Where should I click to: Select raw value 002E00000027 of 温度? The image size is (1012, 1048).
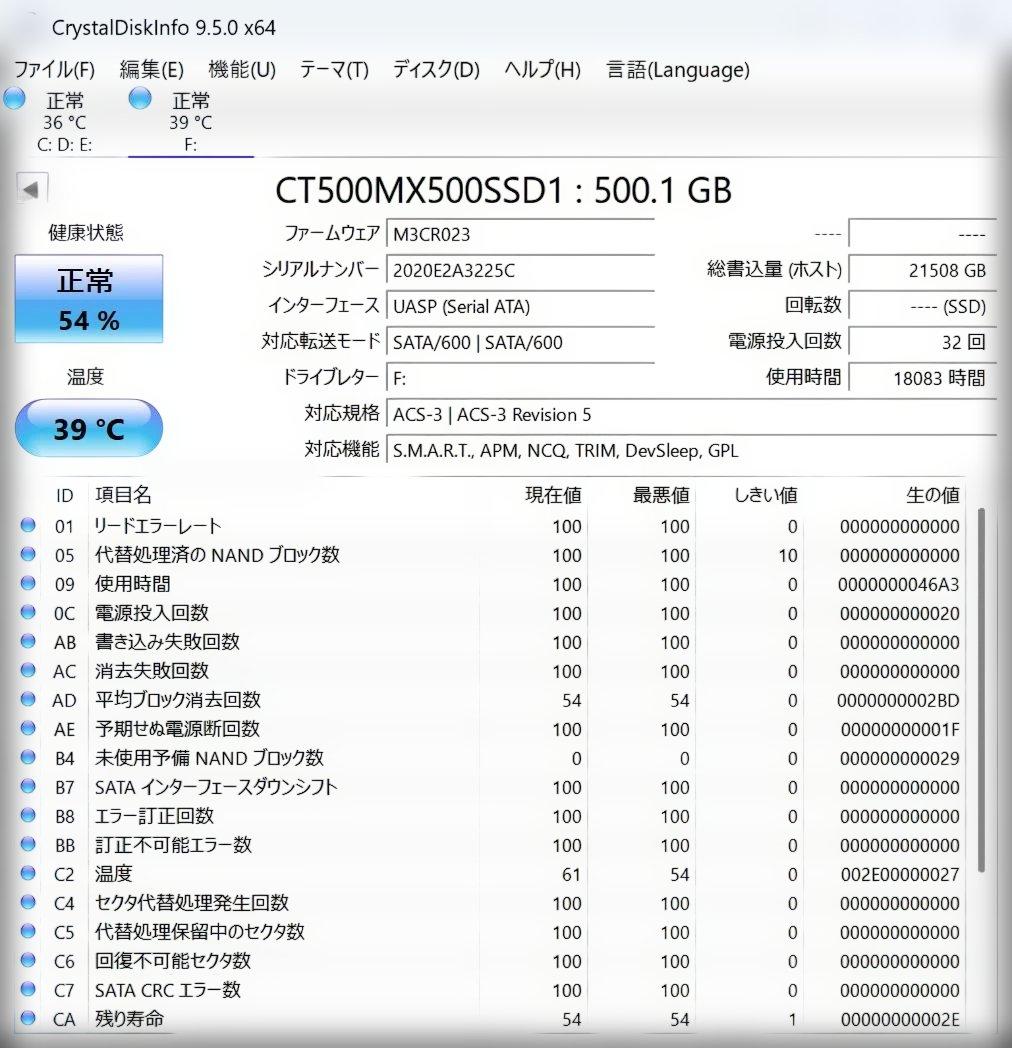pyautogui.click(x=900, y=874)
